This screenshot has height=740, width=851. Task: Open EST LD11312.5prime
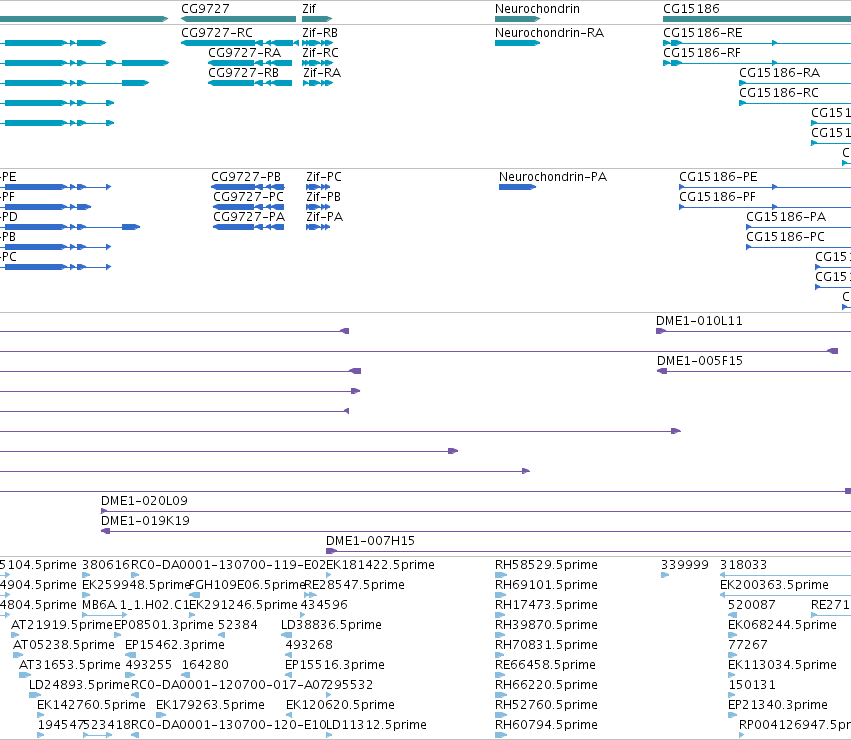(376, 725)
